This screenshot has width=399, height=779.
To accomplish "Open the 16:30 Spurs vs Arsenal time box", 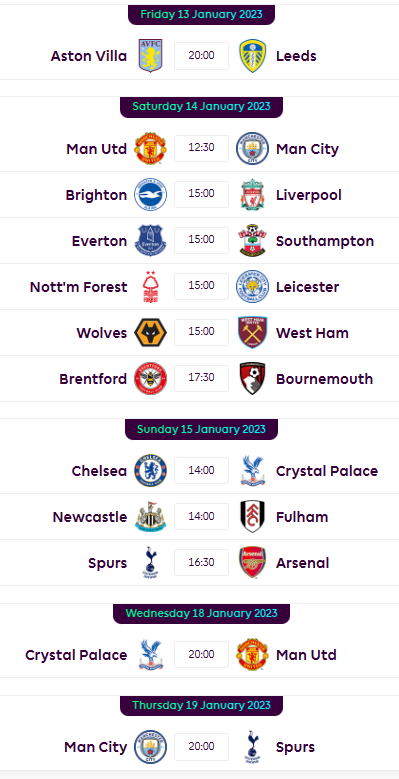I will pos(201,562).
